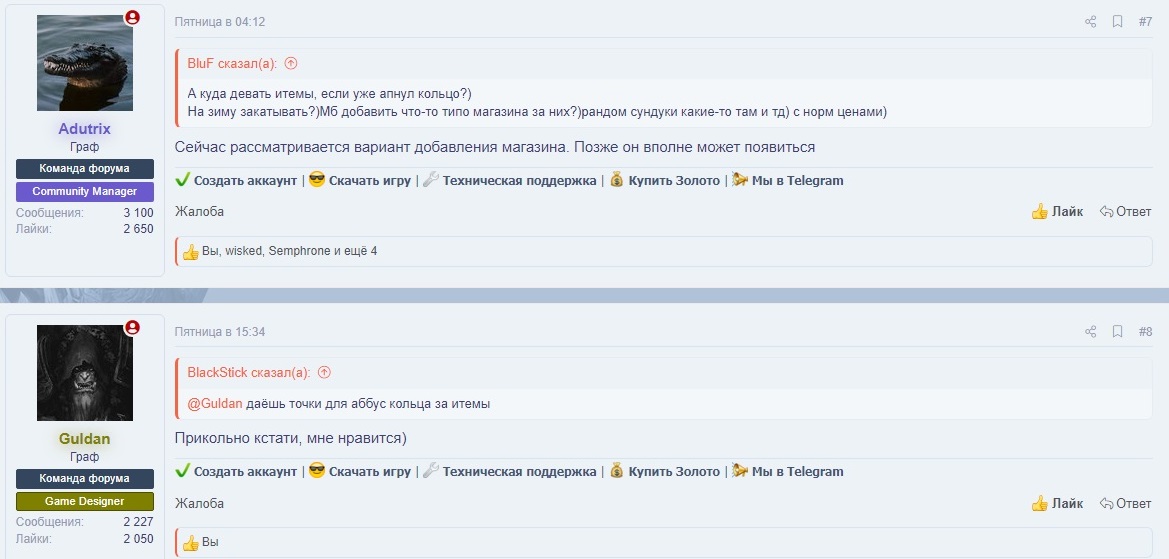Screen dimensions: 1169x559
Task: Jump to BlackStick's original quoted post arrow
Action: point(323,373)
